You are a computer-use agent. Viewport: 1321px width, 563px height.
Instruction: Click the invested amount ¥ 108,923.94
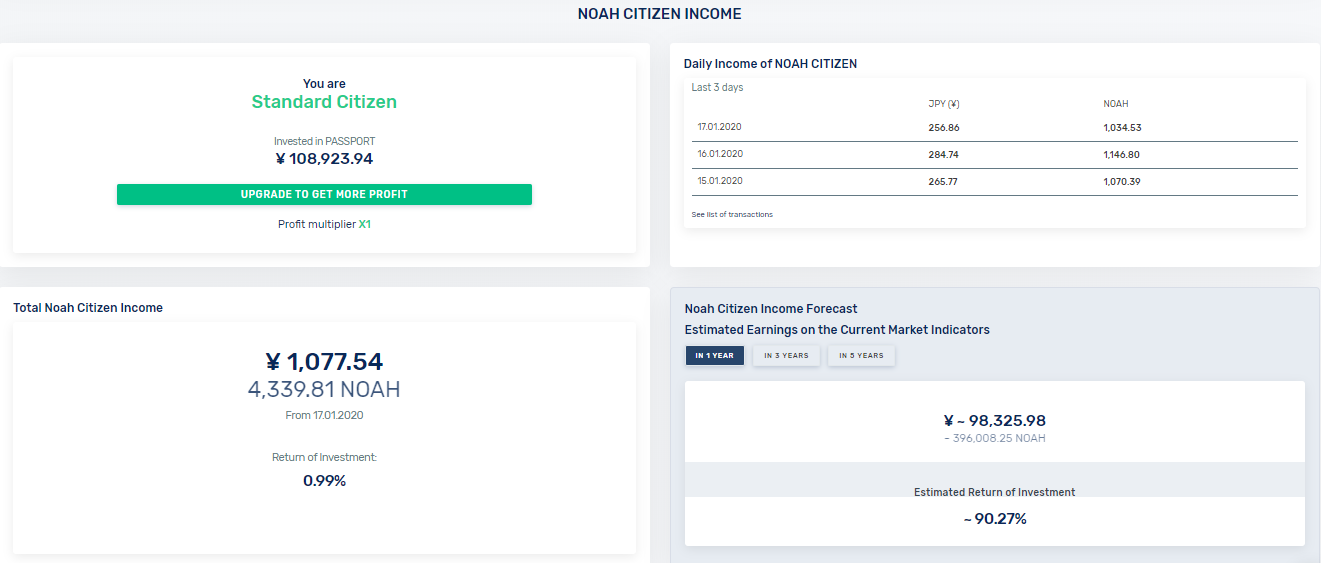click(324, 158)
